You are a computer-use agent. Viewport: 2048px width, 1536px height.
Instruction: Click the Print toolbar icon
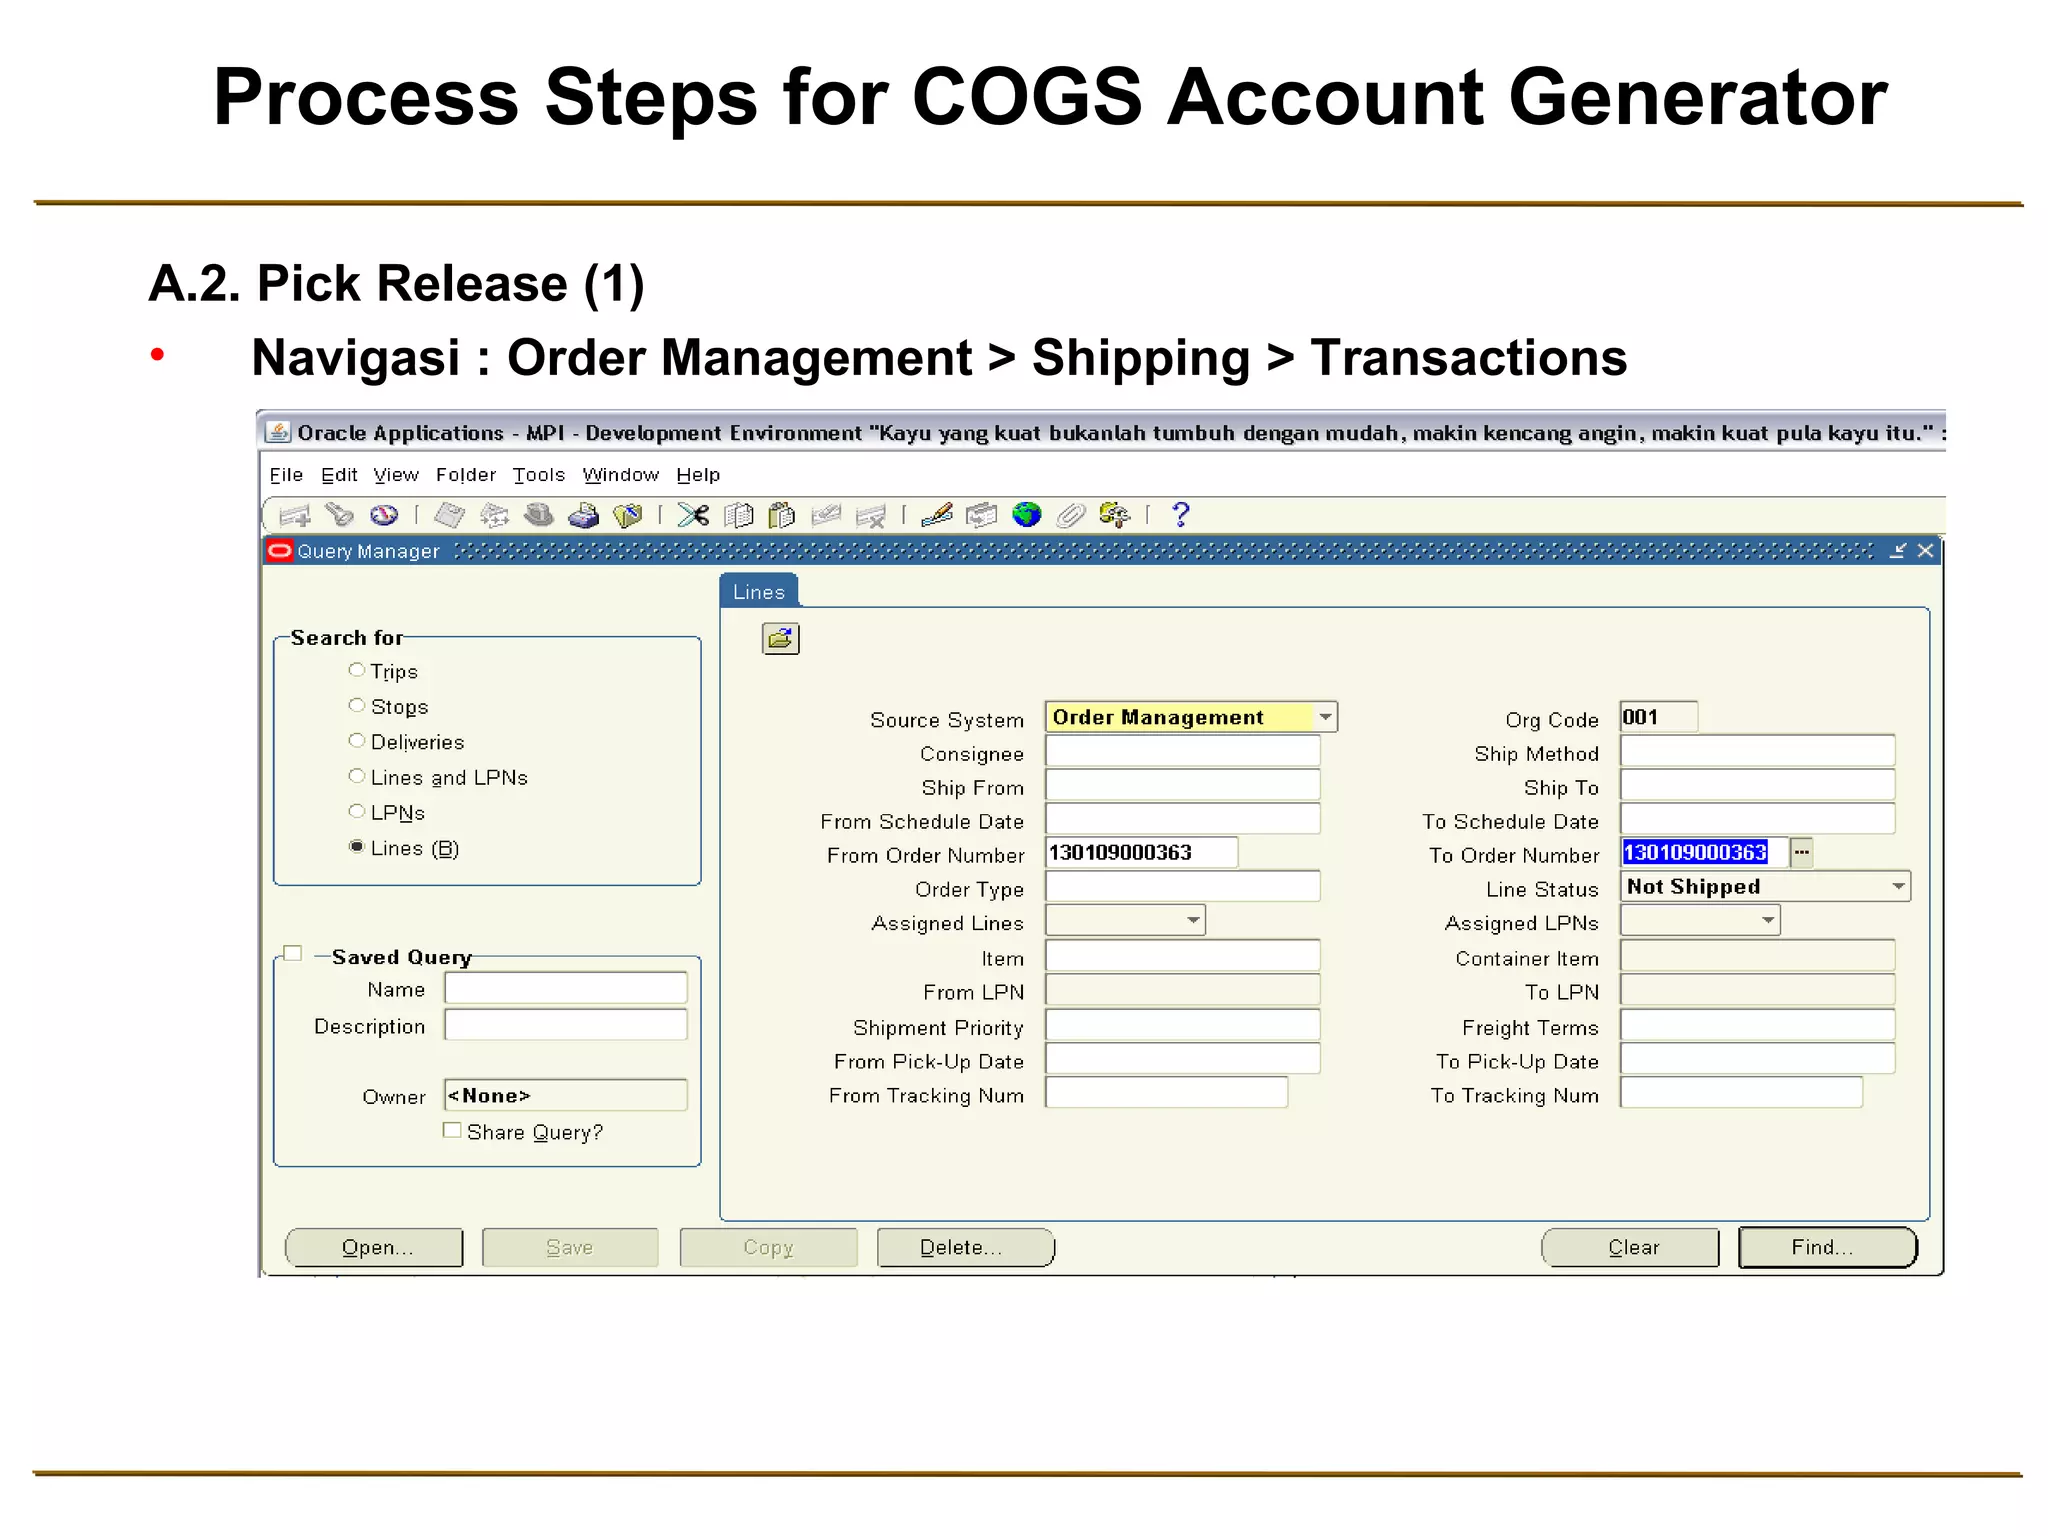(584, 515)
